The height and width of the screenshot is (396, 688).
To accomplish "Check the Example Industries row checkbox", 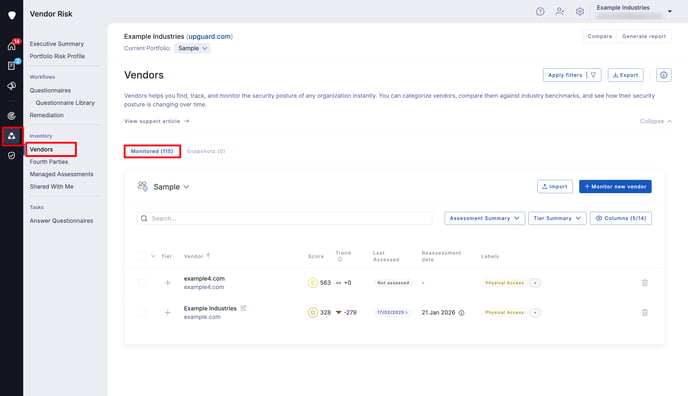I will coord(142,313).
